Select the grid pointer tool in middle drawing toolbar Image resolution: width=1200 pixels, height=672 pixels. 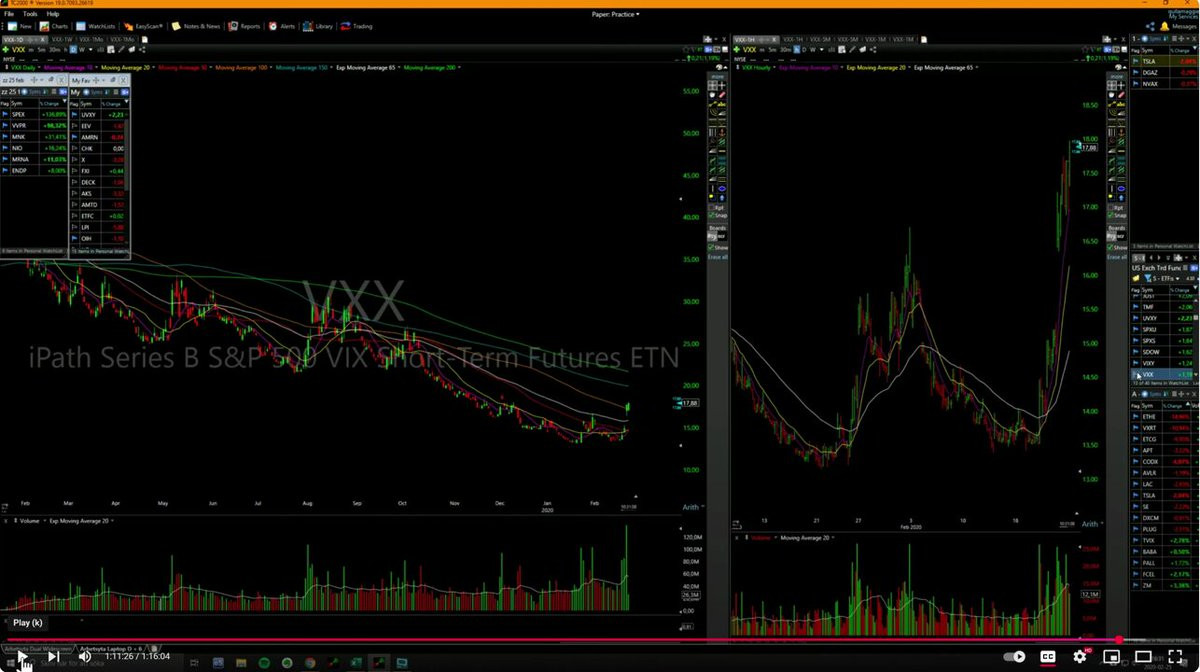[x=712, y=85]
